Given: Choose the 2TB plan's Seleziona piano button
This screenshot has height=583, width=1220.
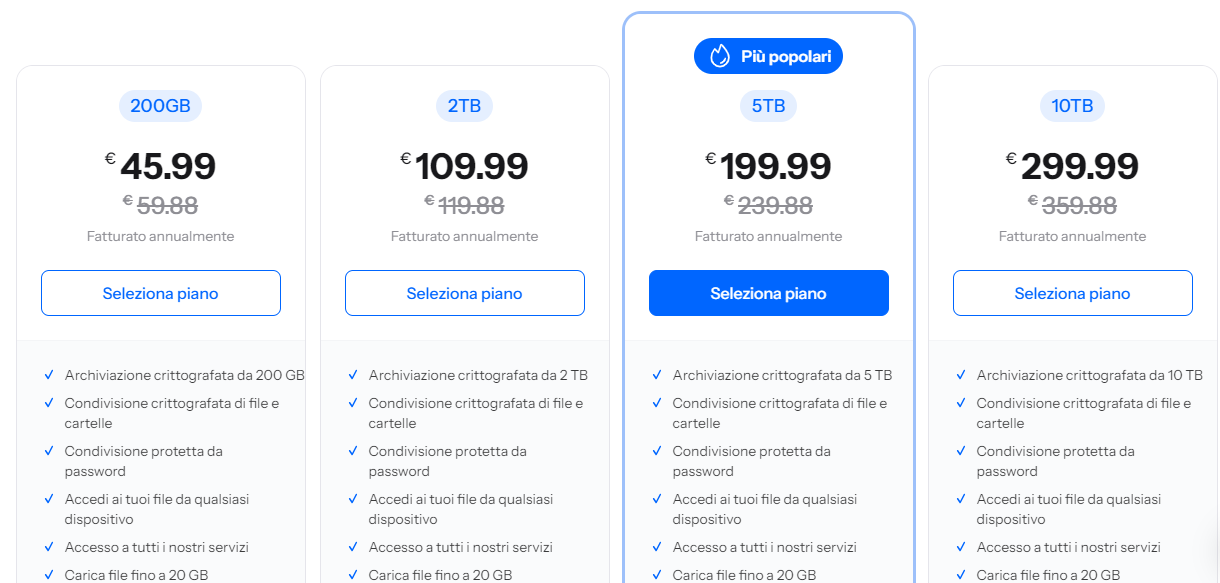Looking at the screenshot, I should coord(465,293).
